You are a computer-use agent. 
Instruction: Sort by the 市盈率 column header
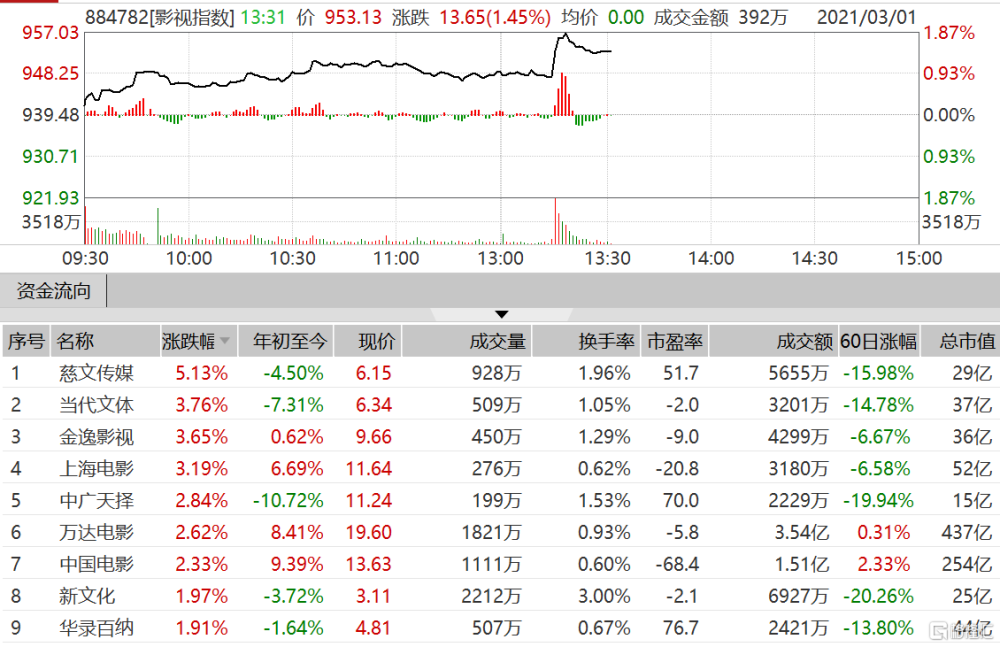[x=675, y=341]
